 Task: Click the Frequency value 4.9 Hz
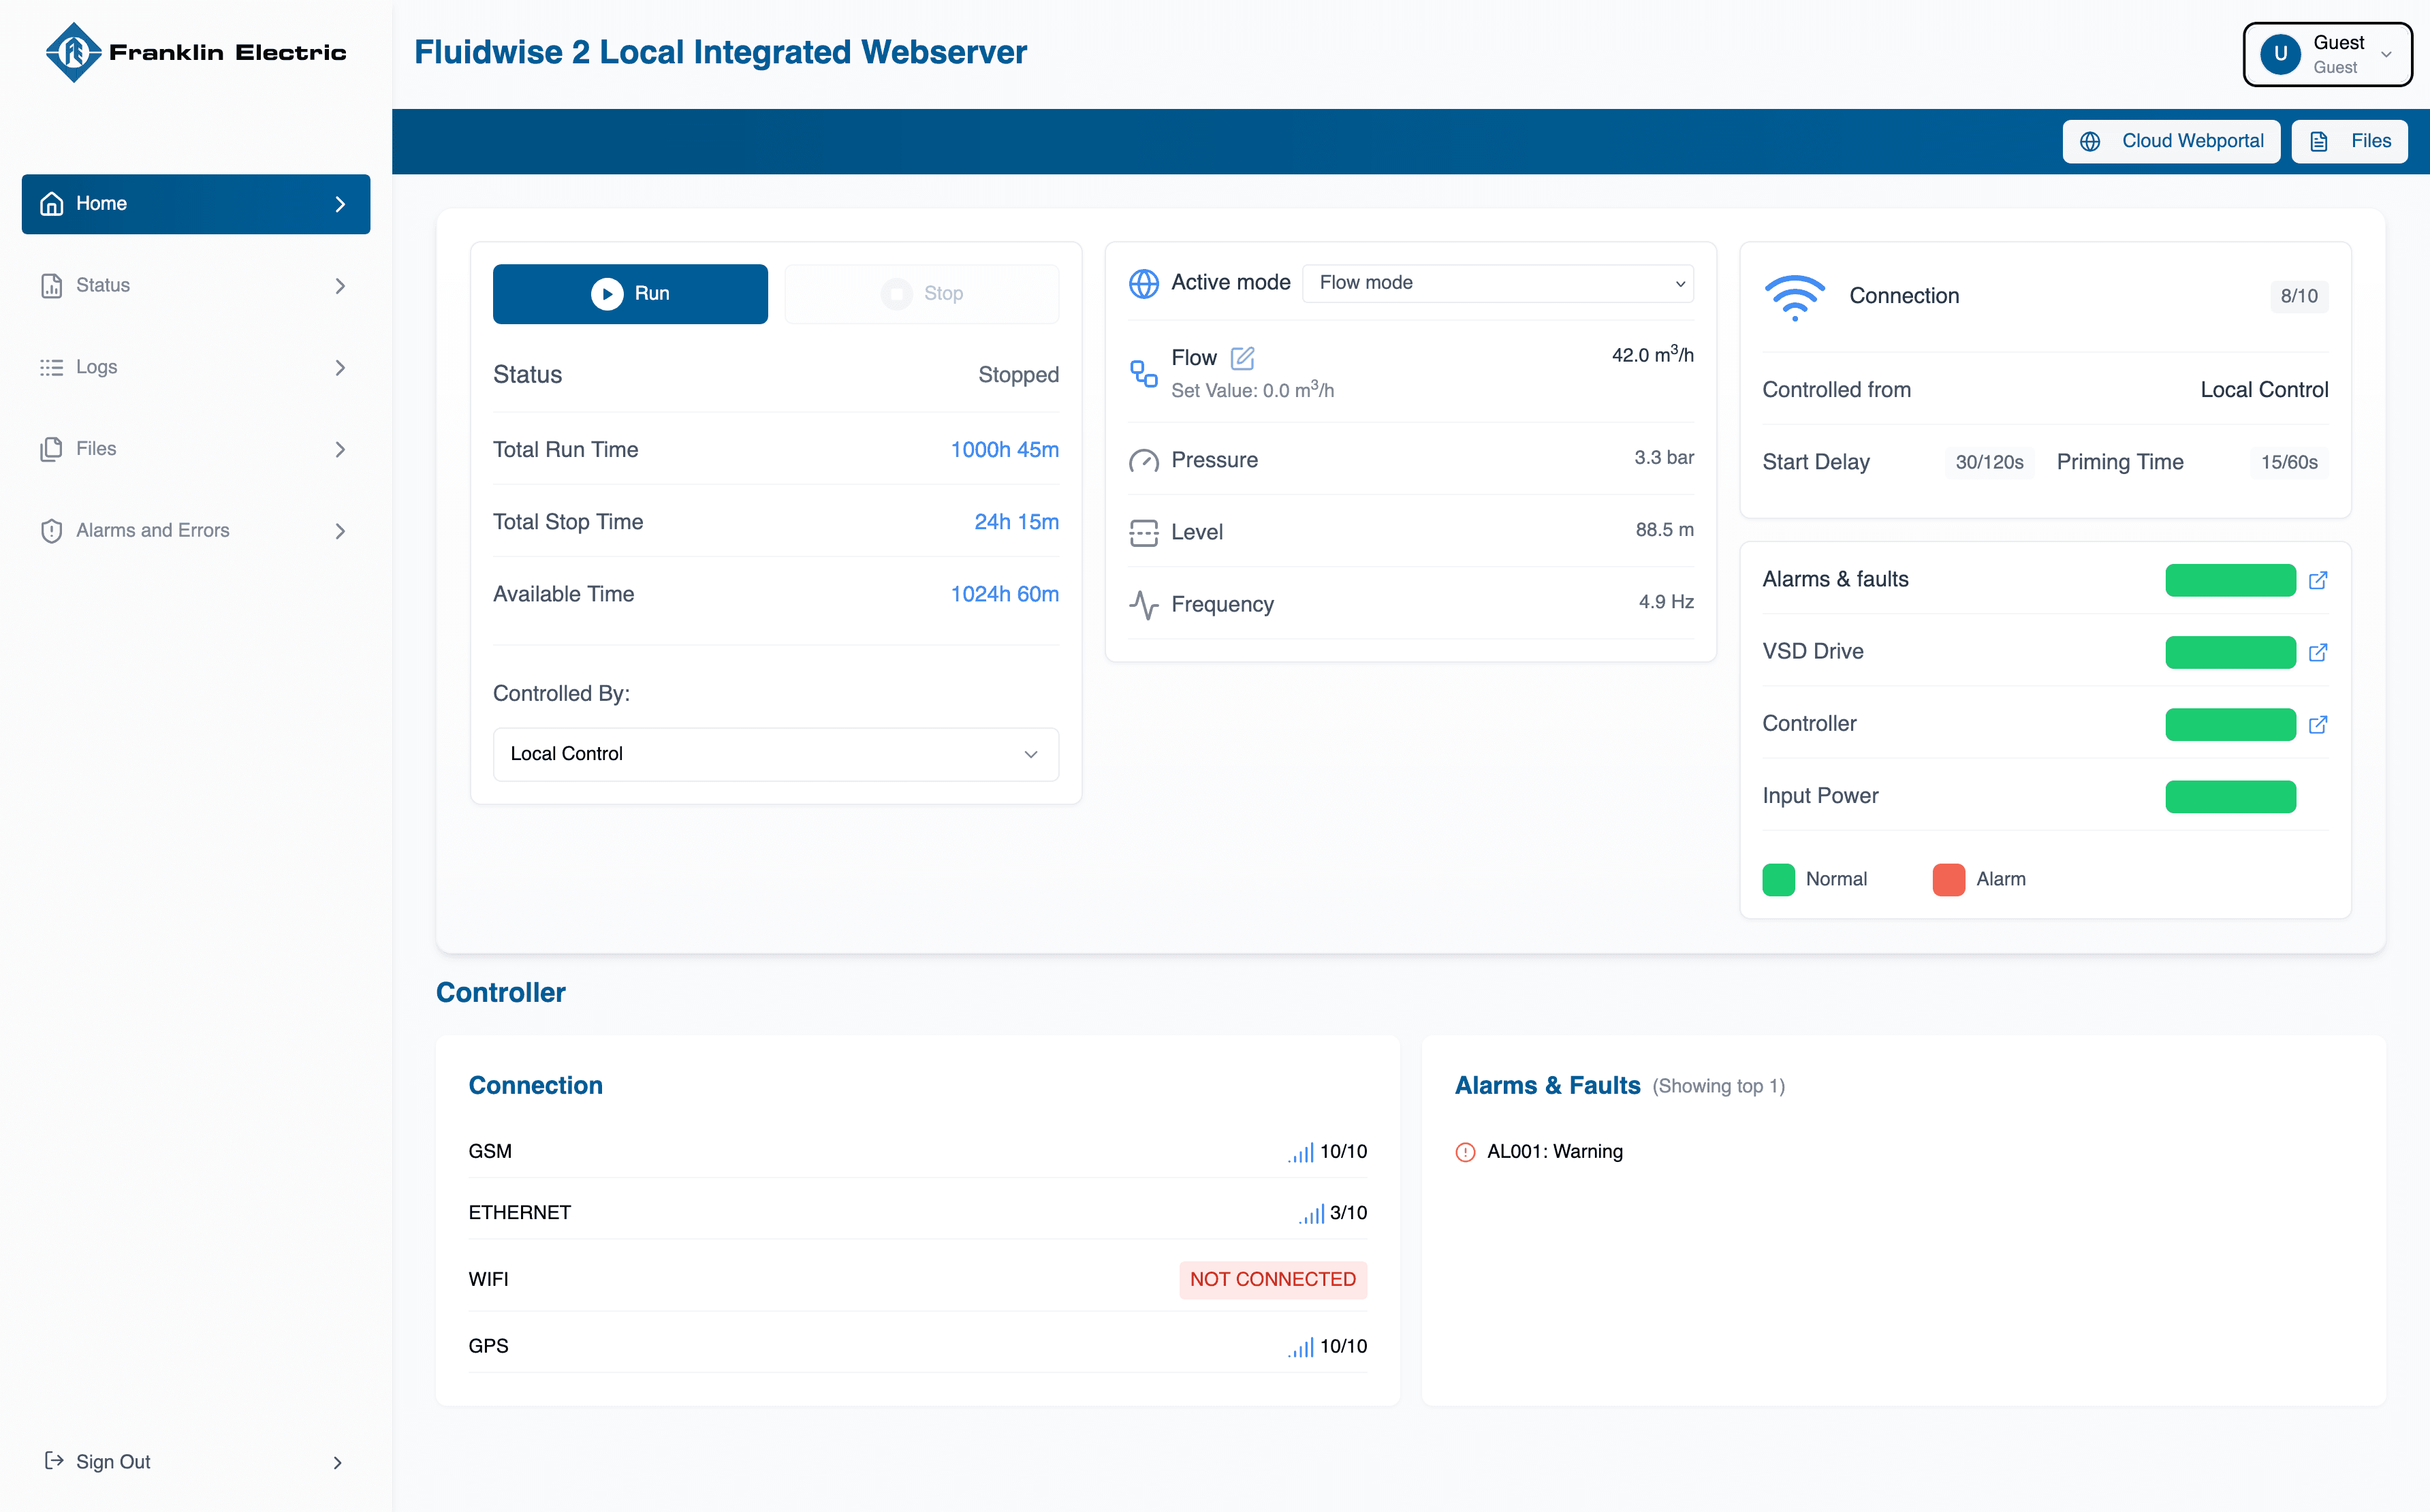[1666, 602]
